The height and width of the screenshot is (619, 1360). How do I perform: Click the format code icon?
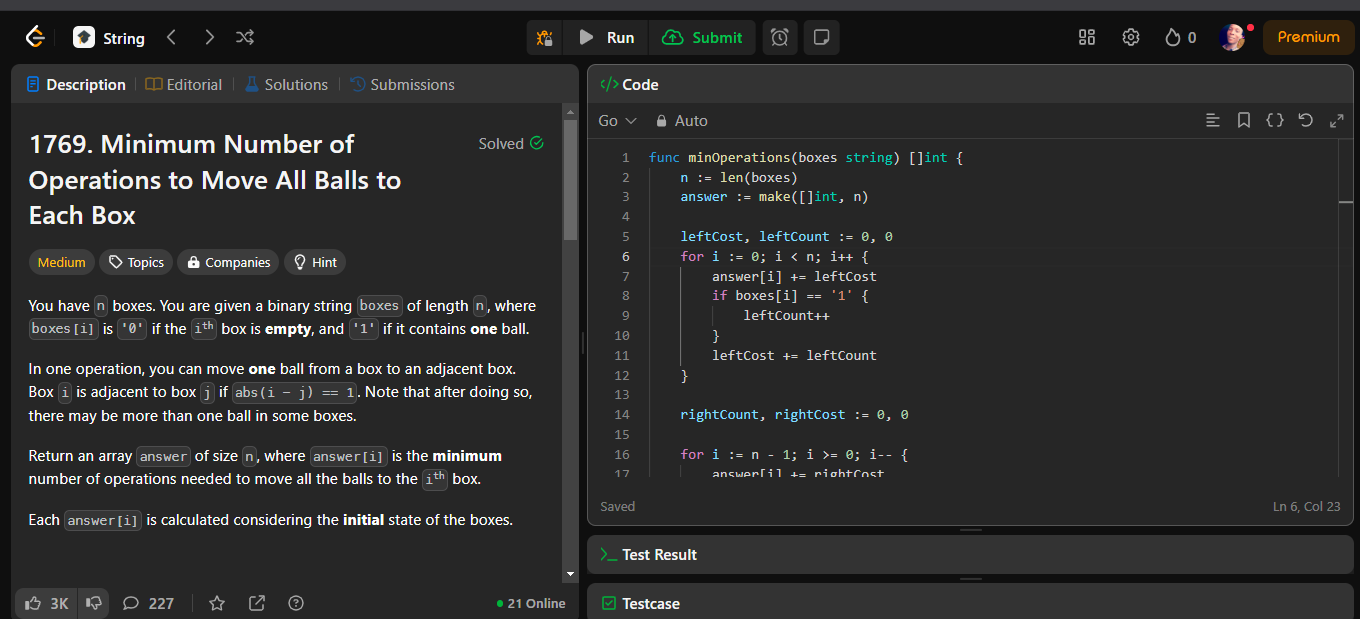click(1213, 121)
